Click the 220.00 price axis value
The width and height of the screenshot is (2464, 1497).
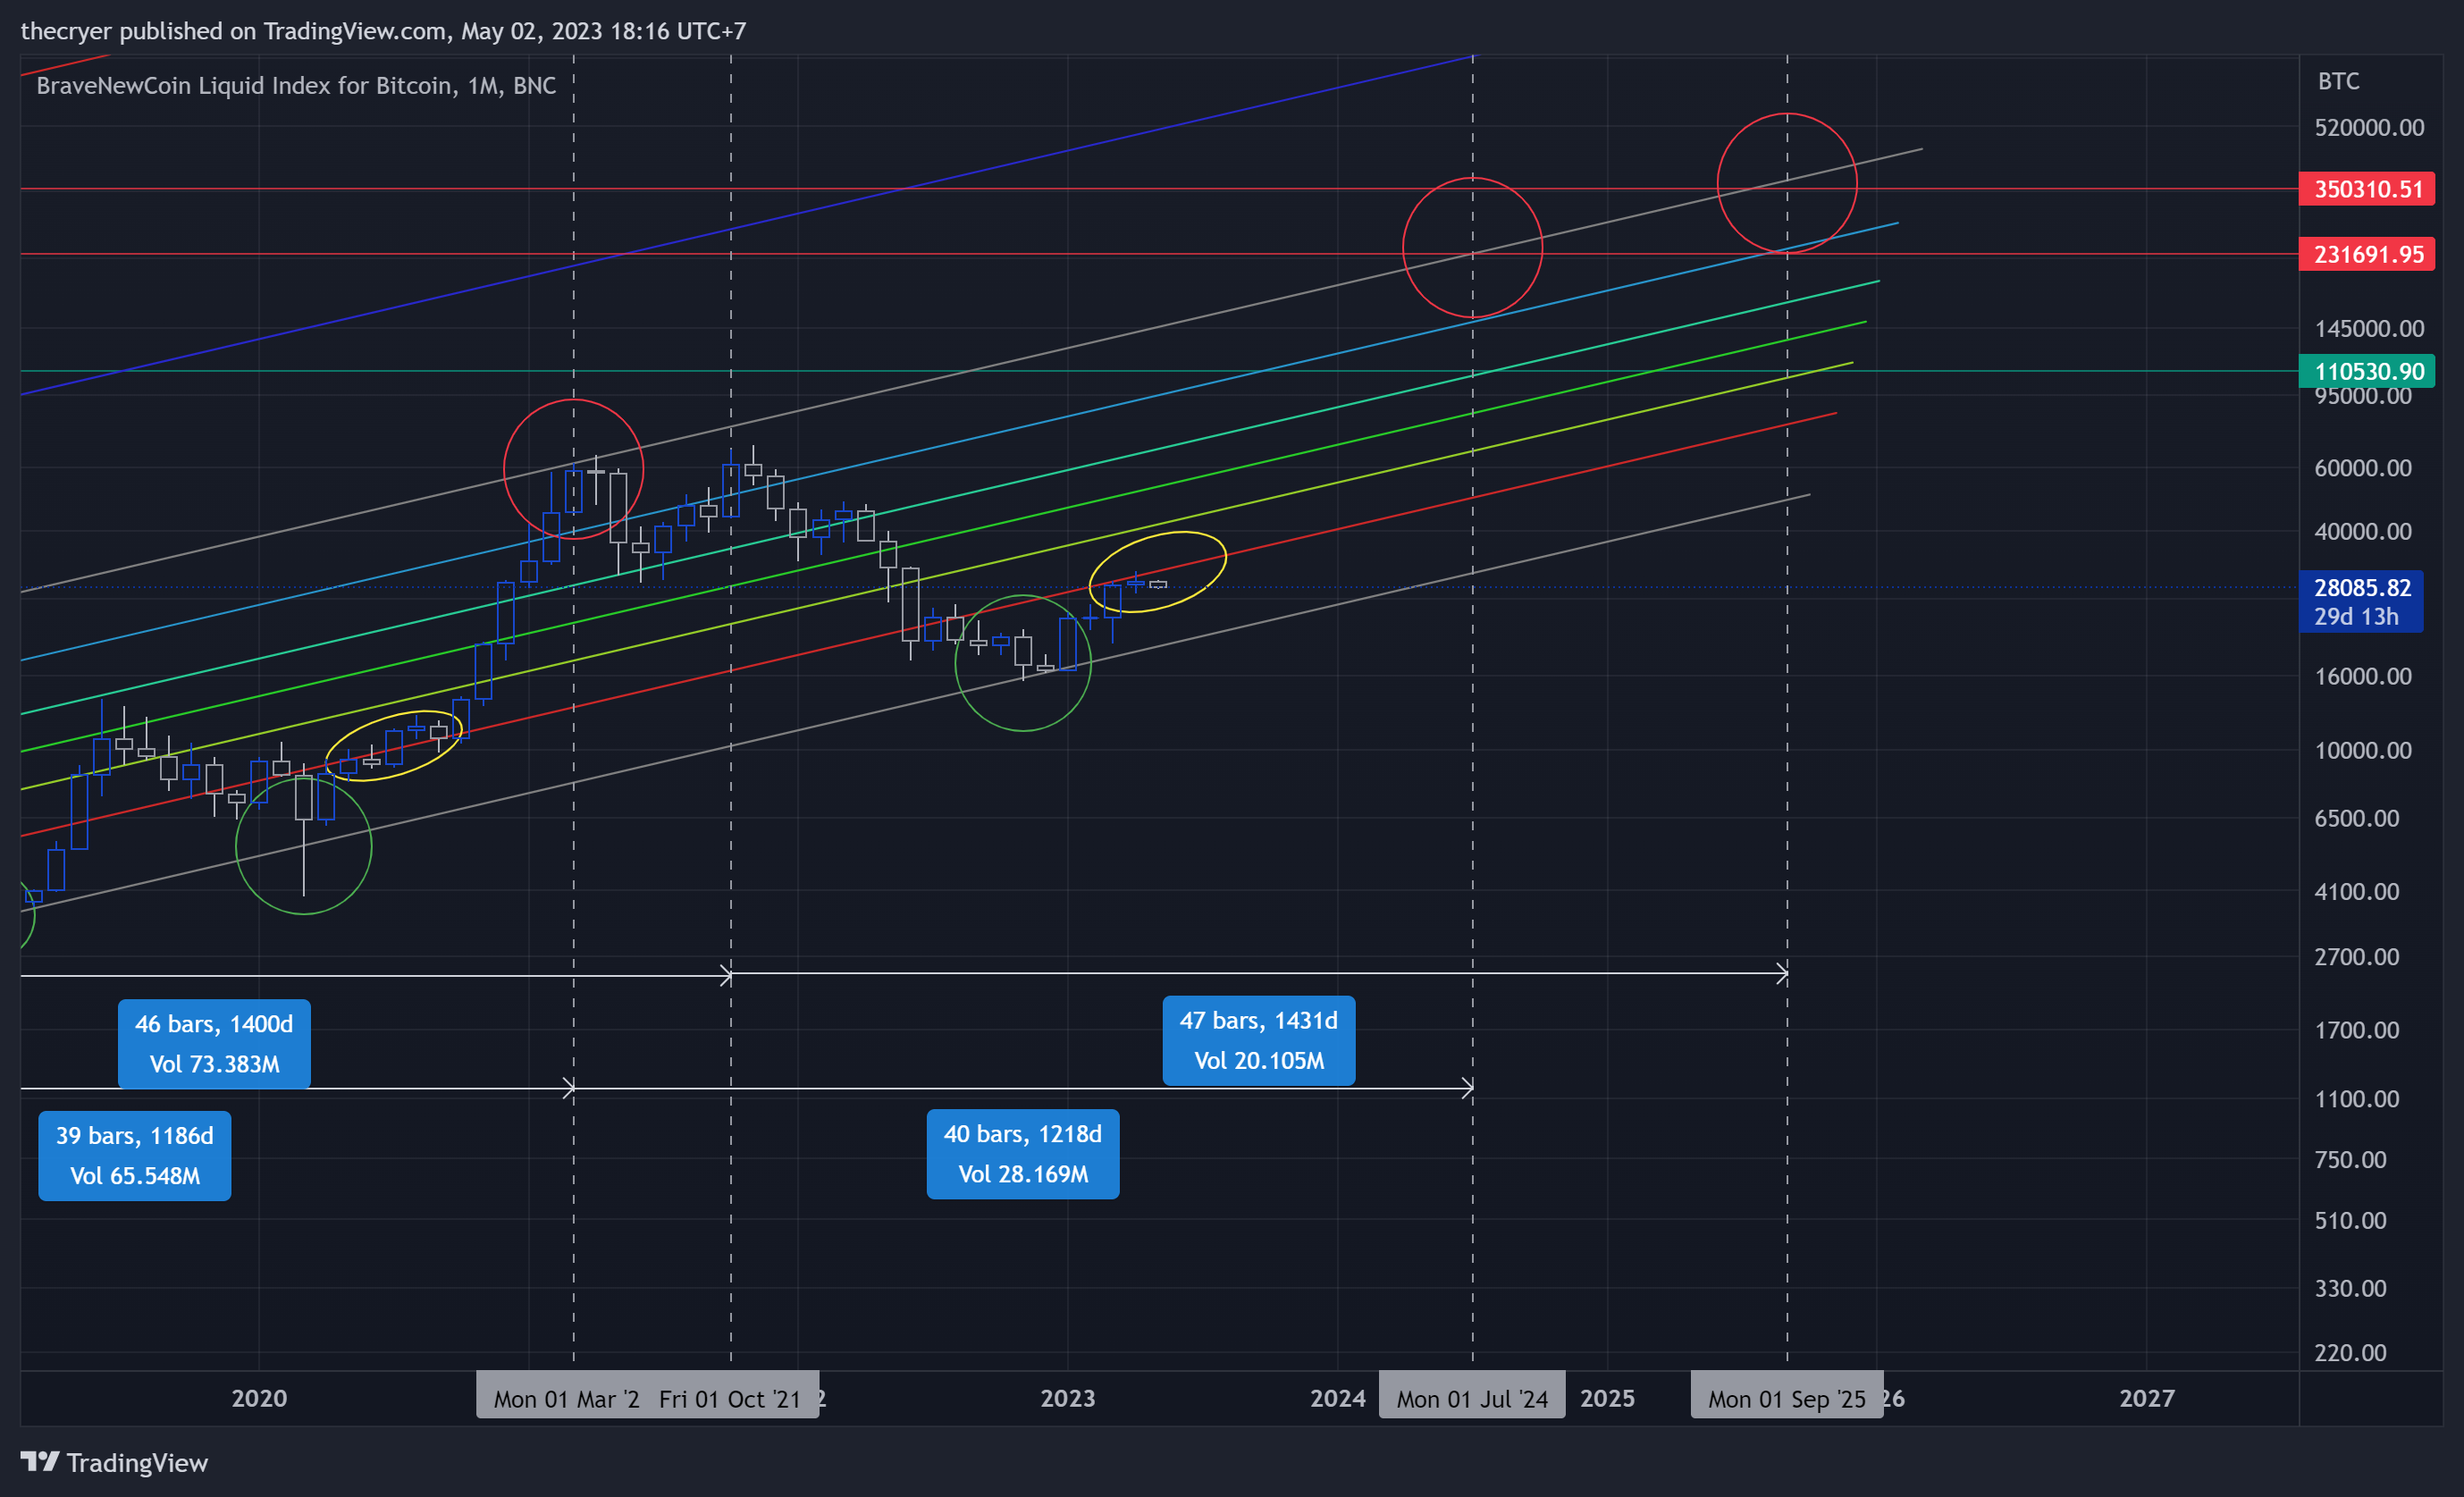click(2350, 1352)
